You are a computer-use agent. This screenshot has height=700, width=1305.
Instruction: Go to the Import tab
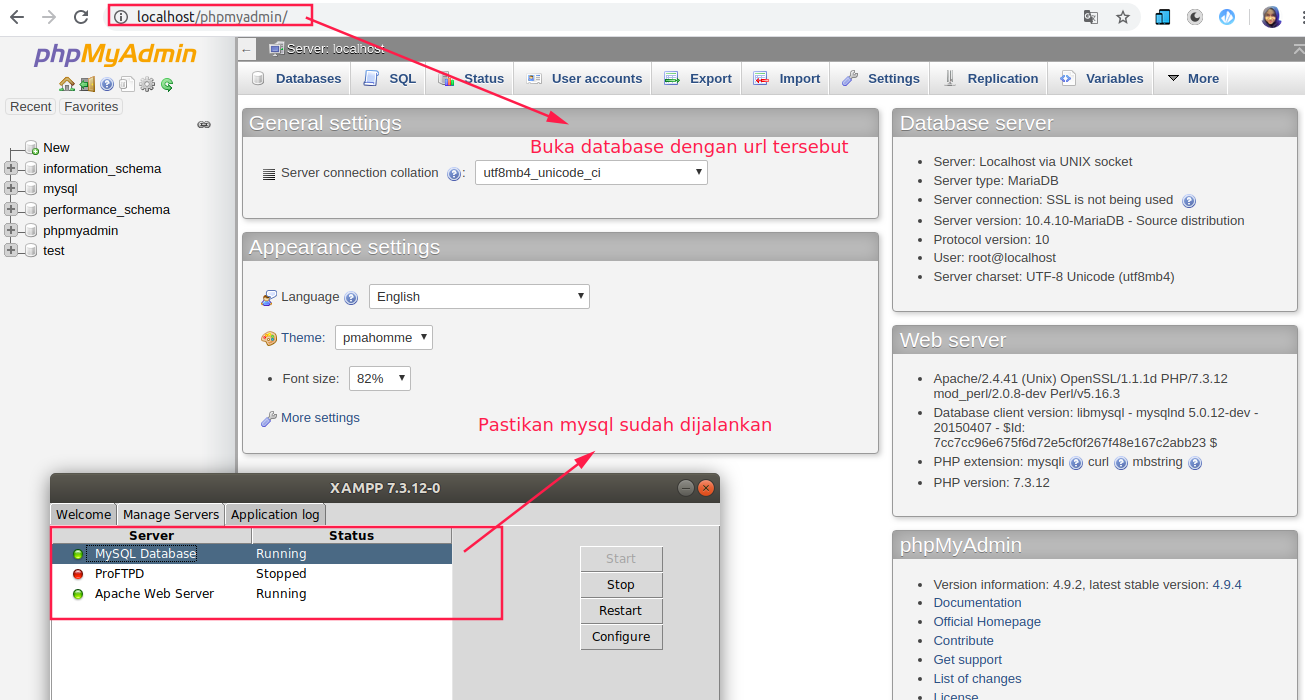click(x=787, y=78)
